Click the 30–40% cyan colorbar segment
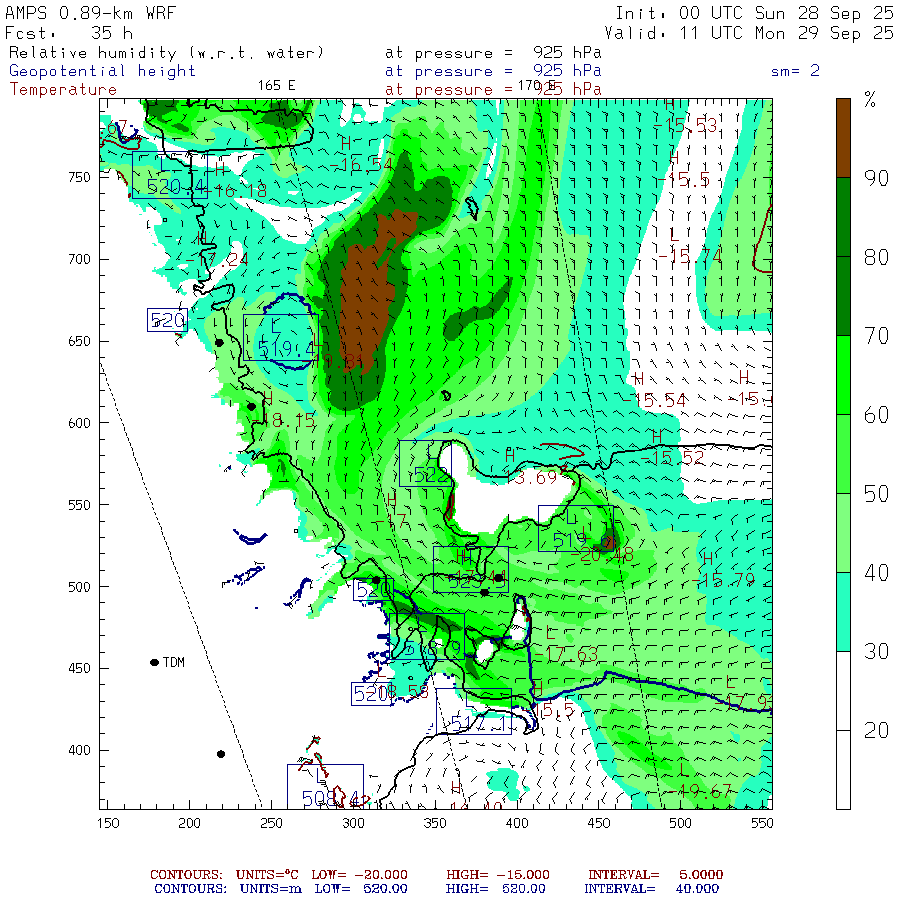Image resolution: width=900 pixels, height=900 pixels. click(843, 612)
